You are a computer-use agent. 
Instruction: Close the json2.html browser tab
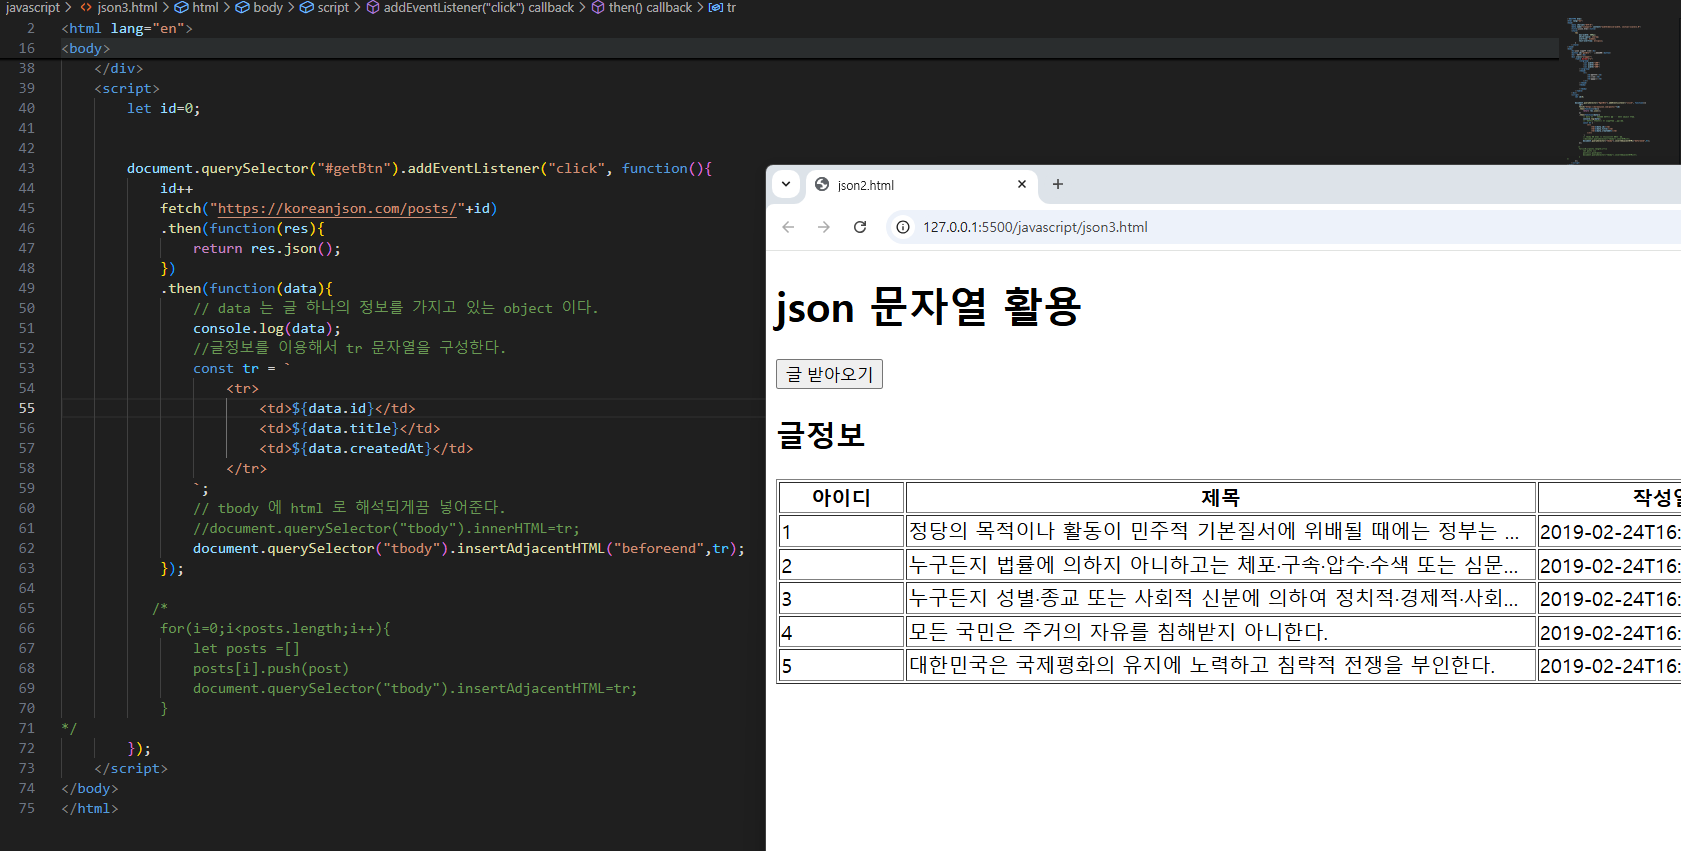click(x=1022, y=184)
